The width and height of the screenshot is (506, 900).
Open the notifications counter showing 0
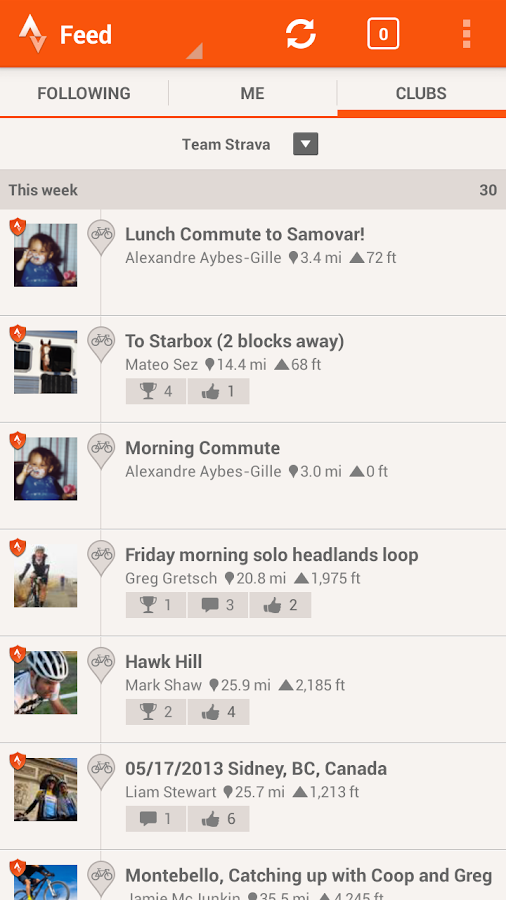click(x=383, y=34)
